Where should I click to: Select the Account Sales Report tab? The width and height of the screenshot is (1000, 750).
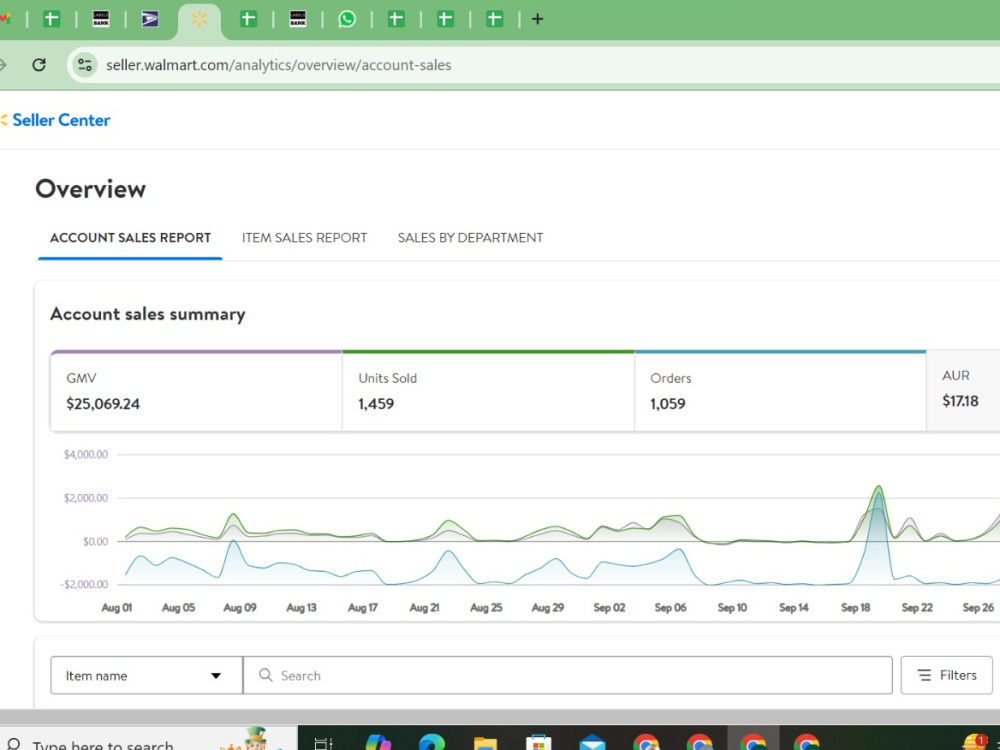(130, 238)
